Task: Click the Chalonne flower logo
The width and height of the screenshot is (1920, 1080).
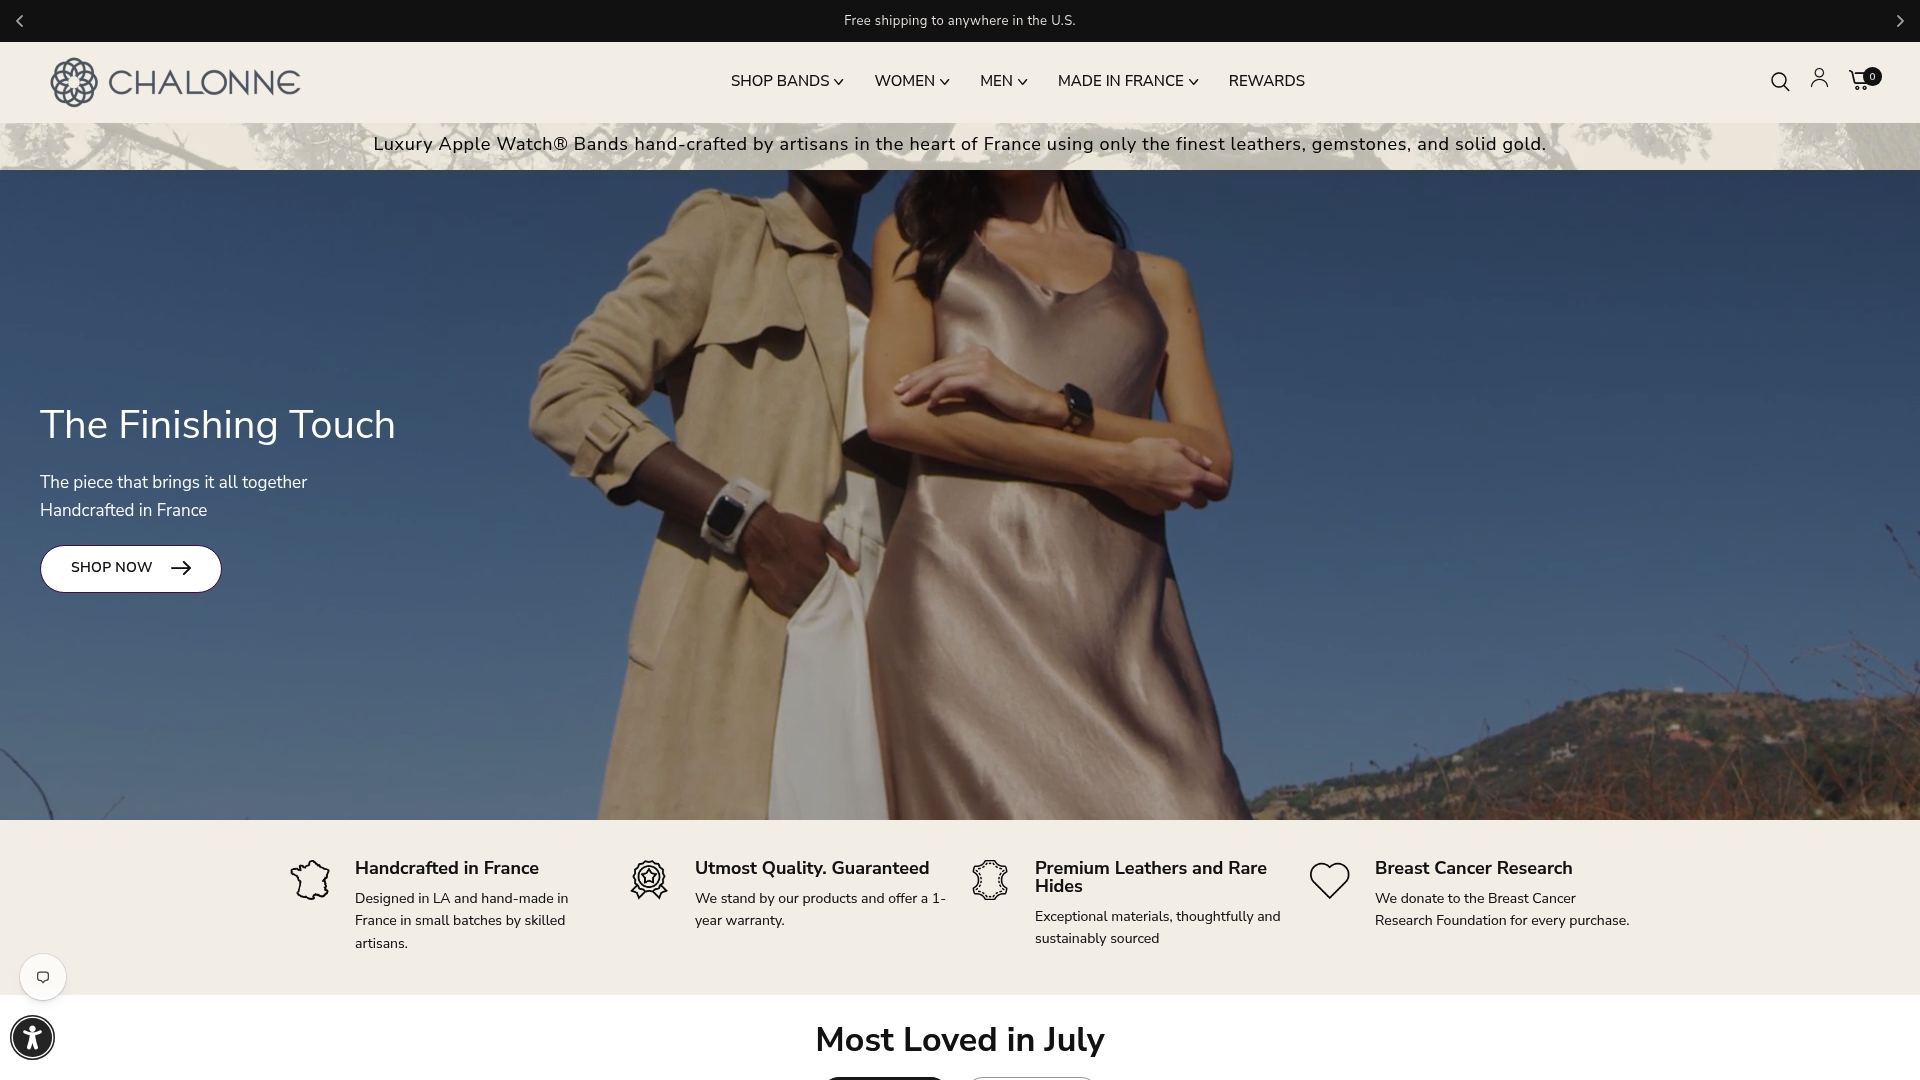Action: click(74, 82)
